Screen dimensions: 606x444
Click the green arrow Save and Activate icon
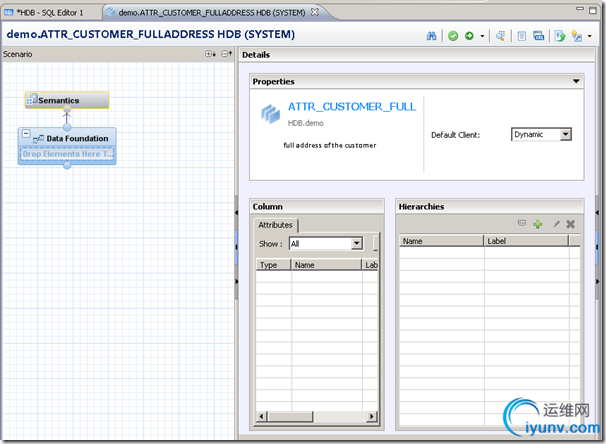[x=469, y=36]
